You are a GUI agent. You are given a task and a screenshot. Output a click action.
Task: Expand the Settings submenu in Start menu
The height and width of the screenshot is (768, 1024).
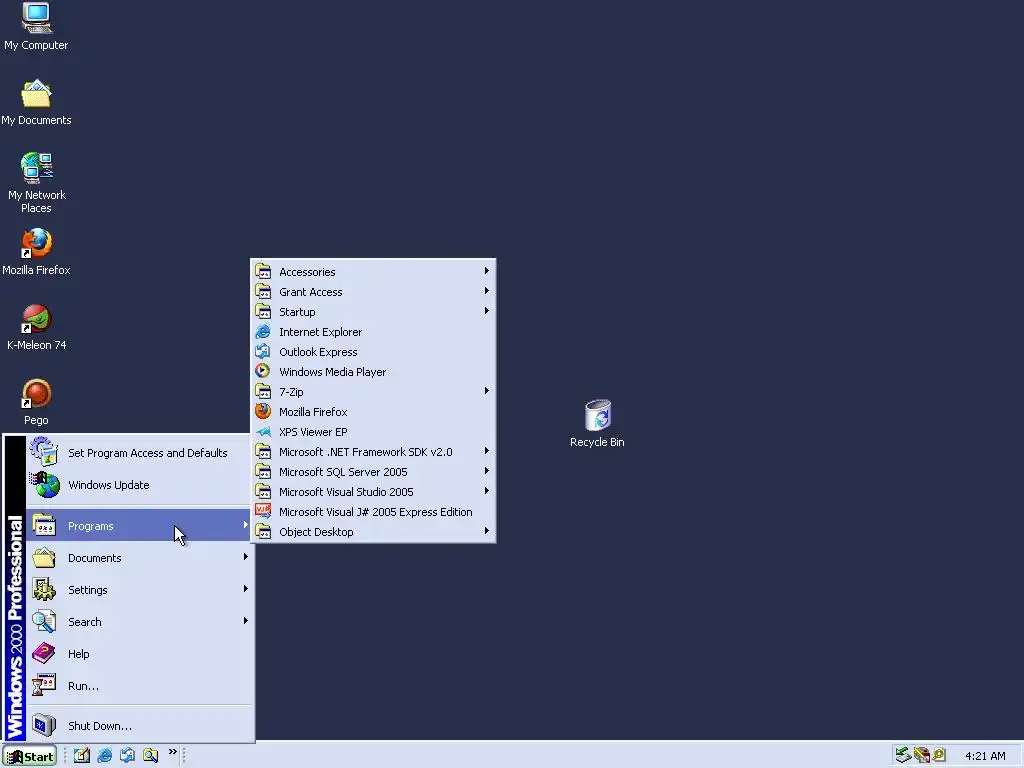pyautogui.click(x=138, y=590)
